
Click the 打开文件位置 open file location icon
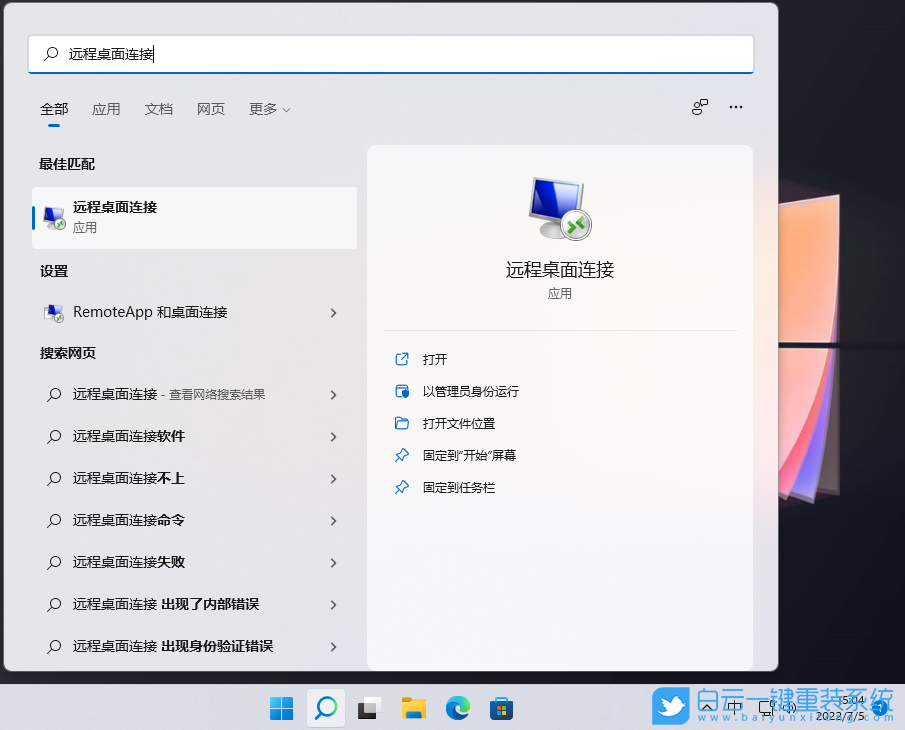pyautogui.click(x=401, y=423)
